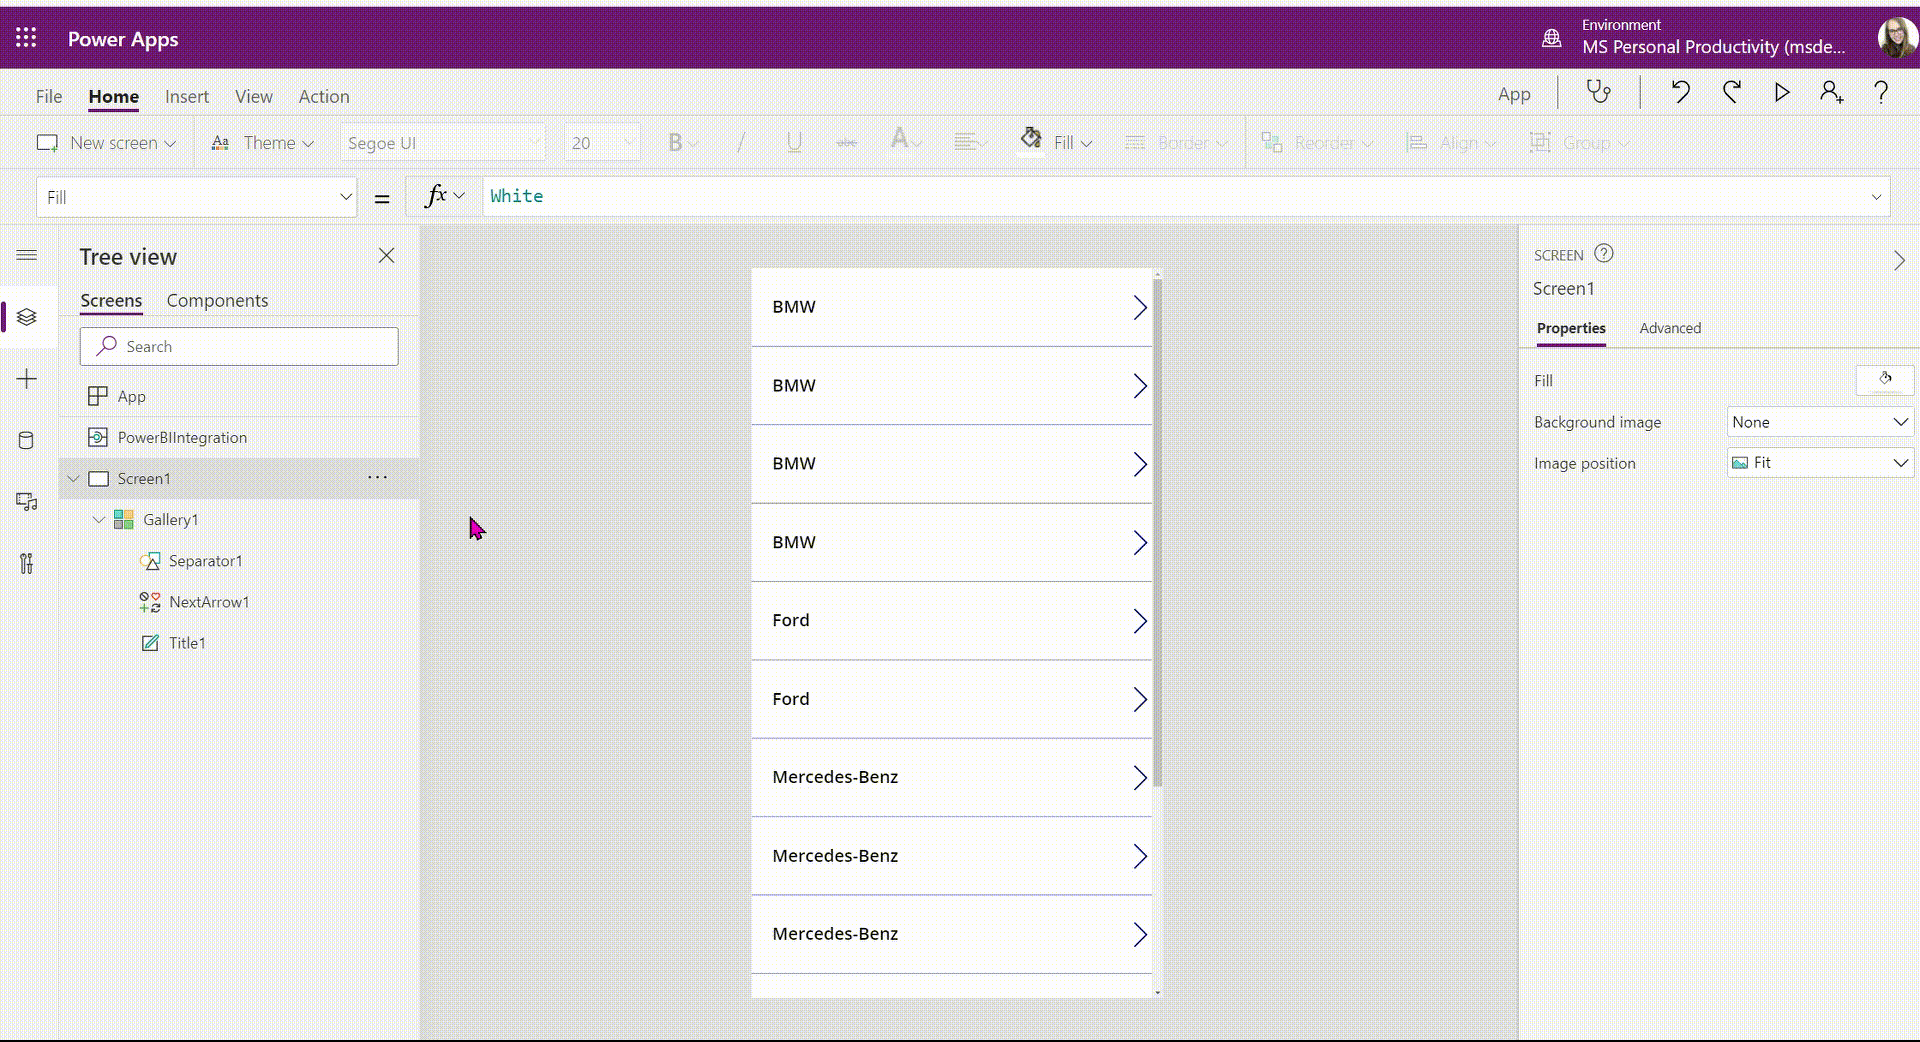
Task: Switch to Advanced tab in properties pane
Action: click(1670, 328)
